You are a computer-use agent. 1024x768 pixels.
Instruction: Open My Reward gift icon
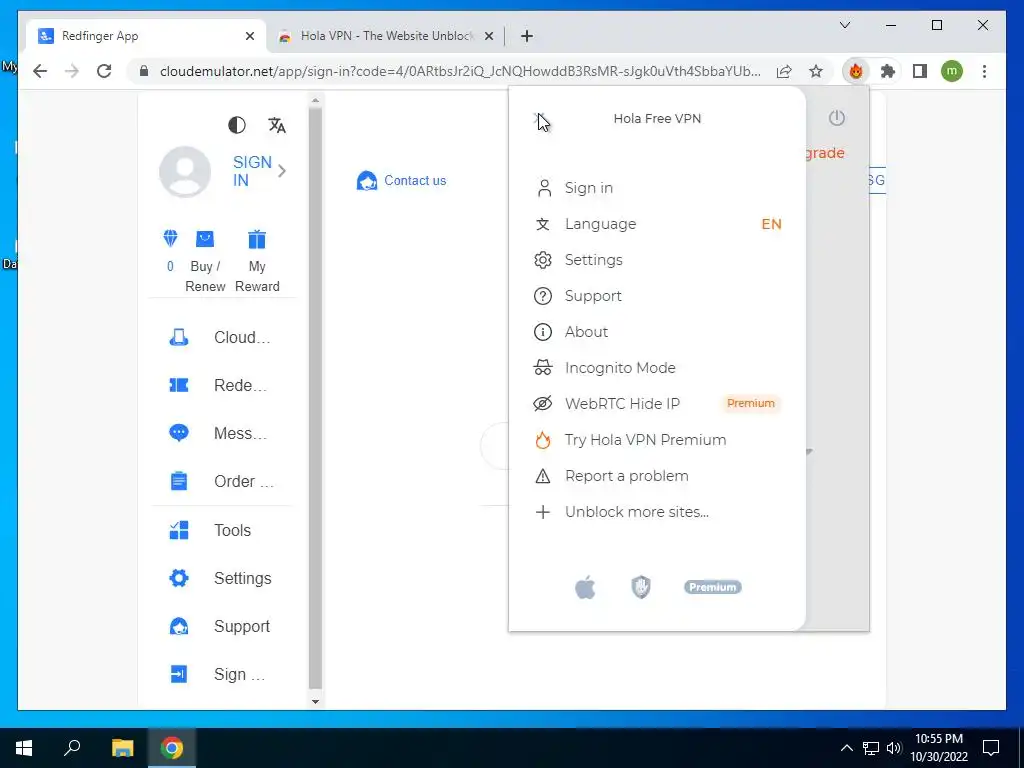(x=257, y=239)
